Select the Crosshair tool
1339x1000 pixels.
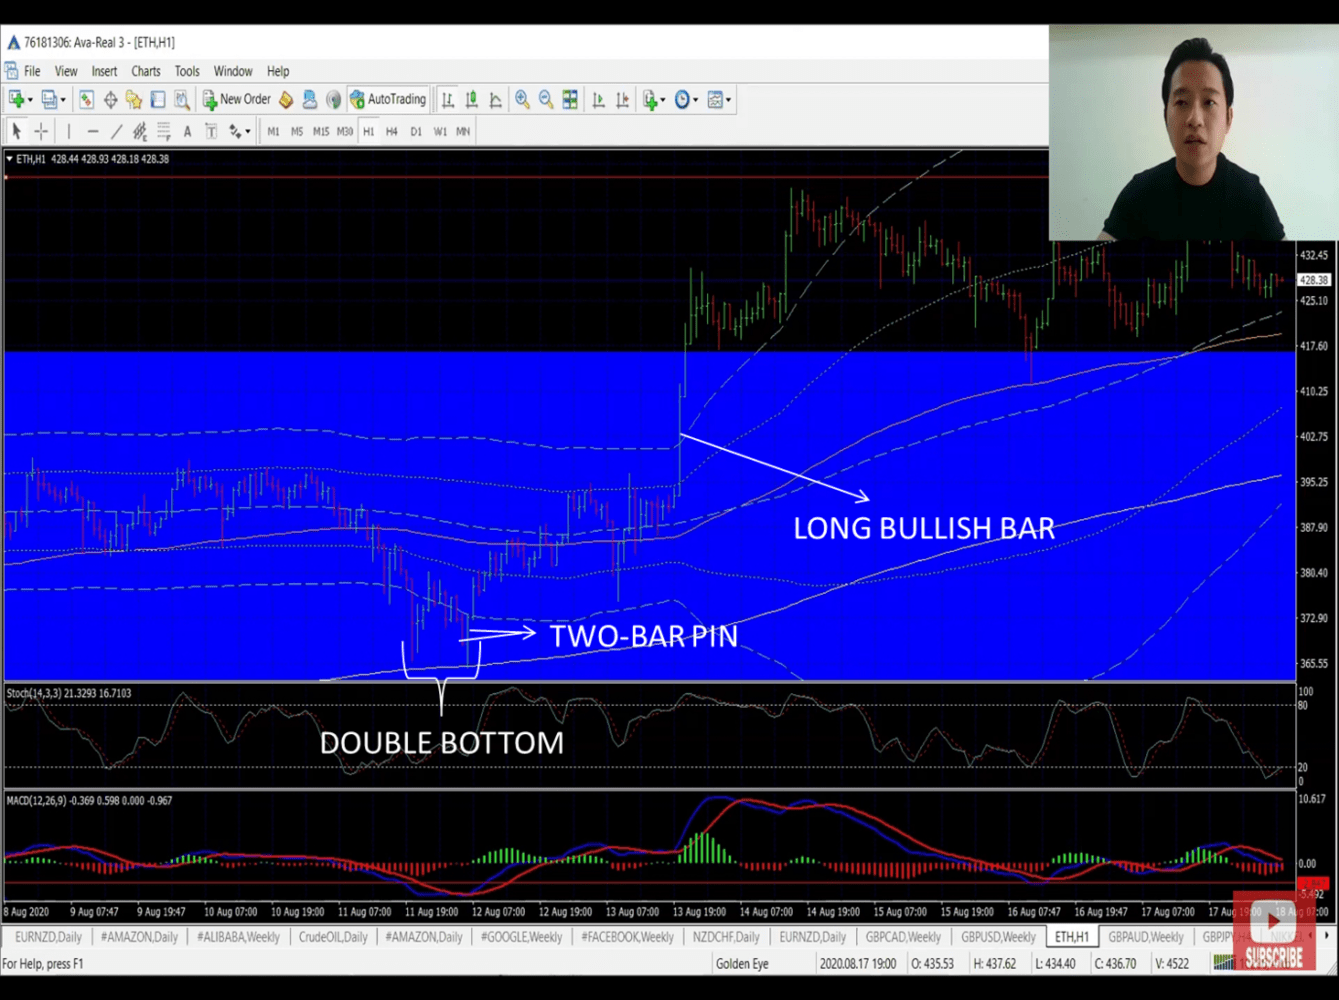coord(41,131)
